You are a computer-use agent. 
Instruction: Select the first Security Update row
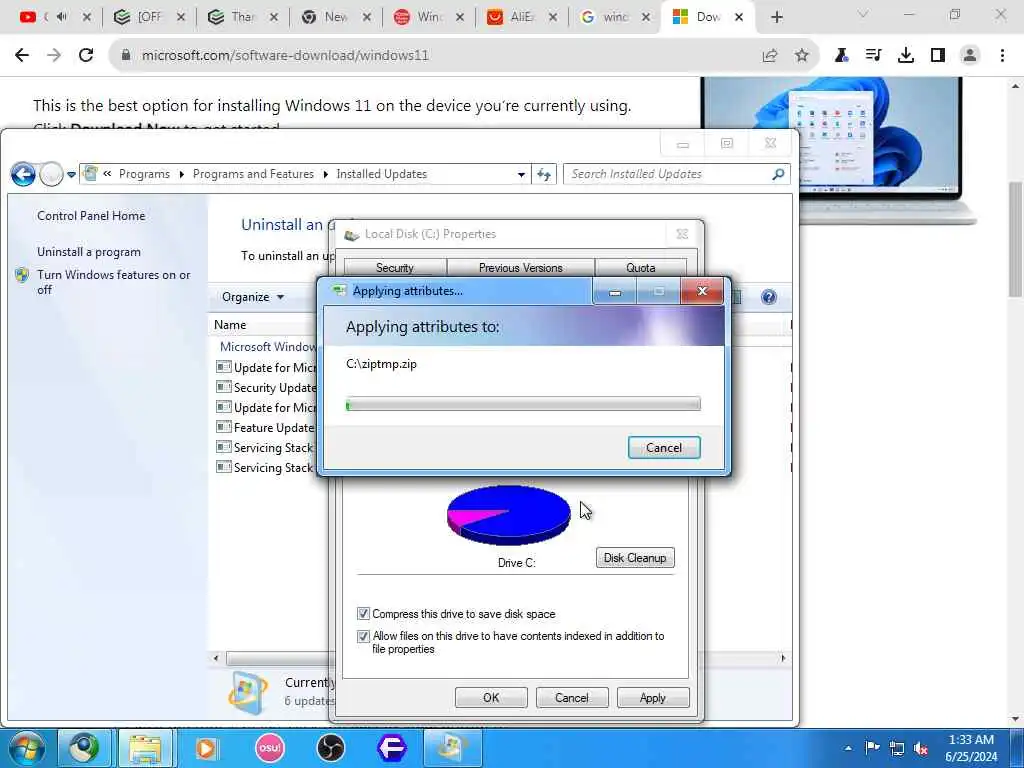tap(266, 388)
